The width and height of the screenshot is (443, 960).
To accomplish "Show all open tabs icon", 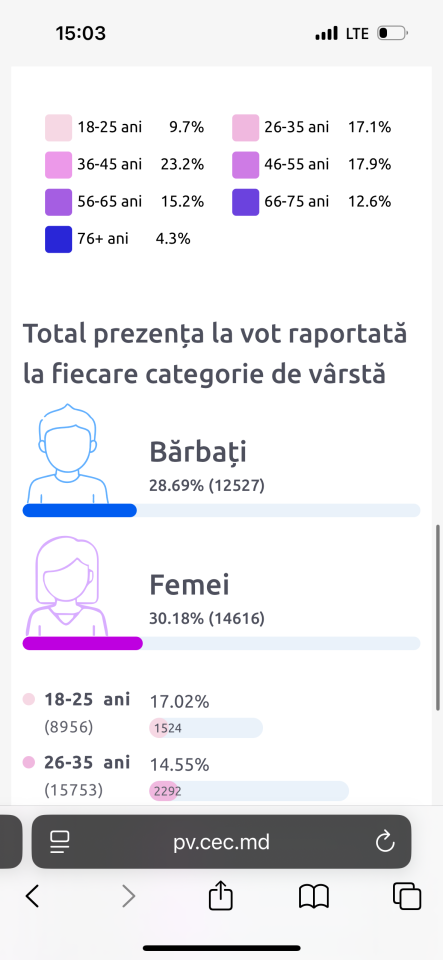I will [407, 896].
